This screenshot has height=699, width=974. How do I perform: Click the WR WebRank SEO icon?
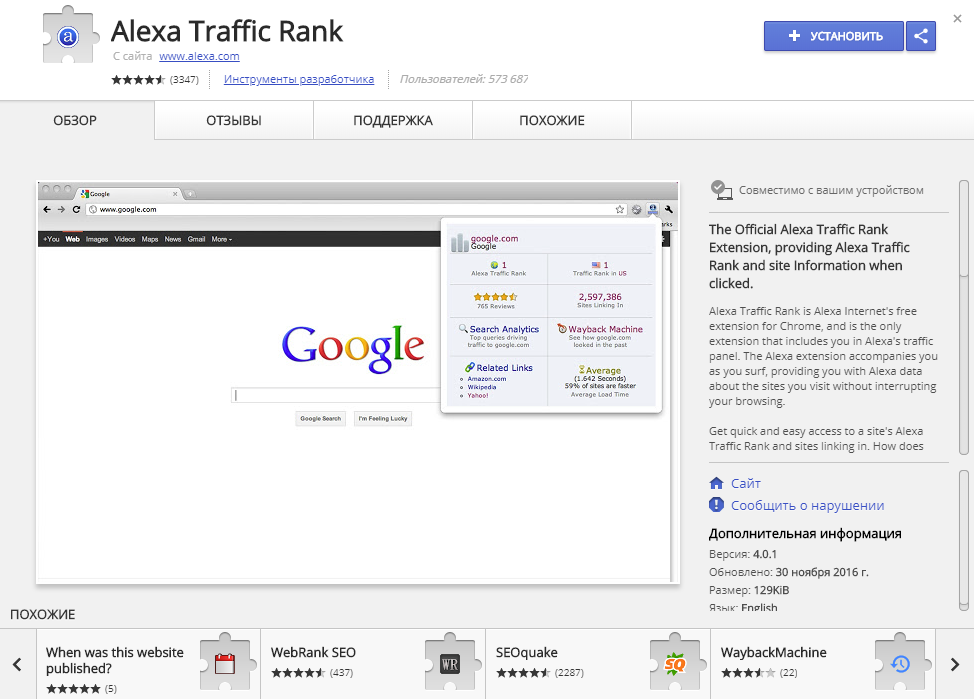point(450,663)
